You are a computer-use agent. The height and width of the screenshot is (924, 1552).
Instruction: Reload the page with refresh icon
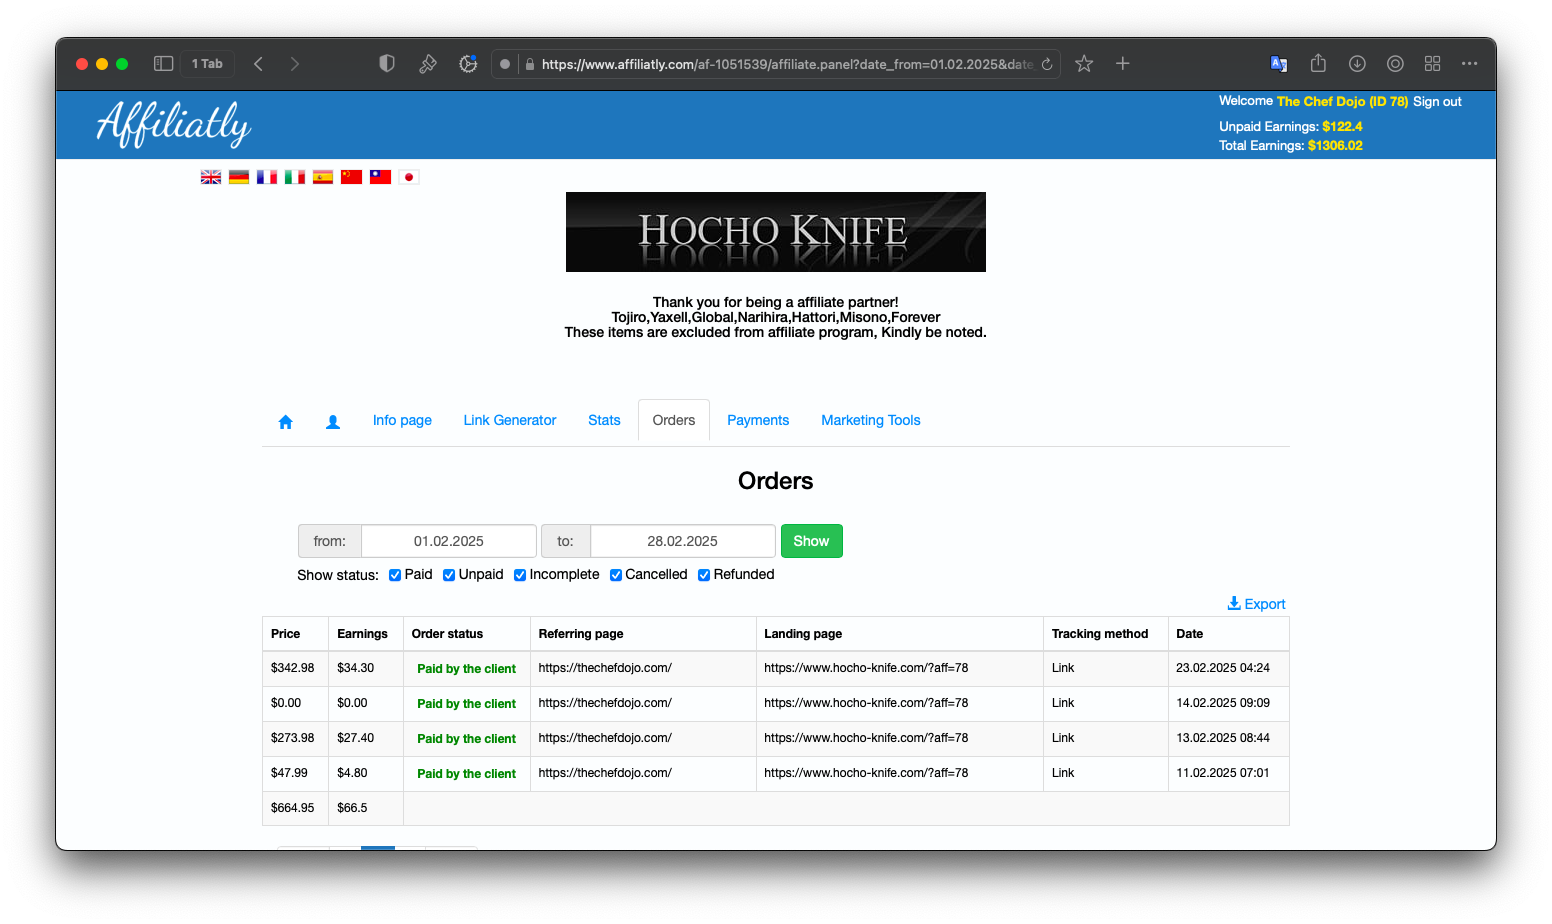(1047, 64)
